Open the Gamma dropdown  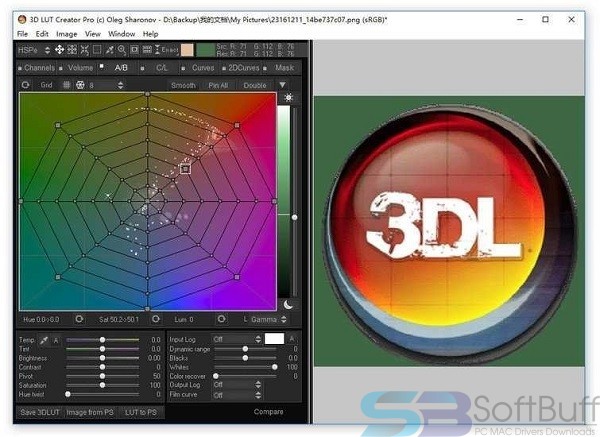(x=269, y=319)
